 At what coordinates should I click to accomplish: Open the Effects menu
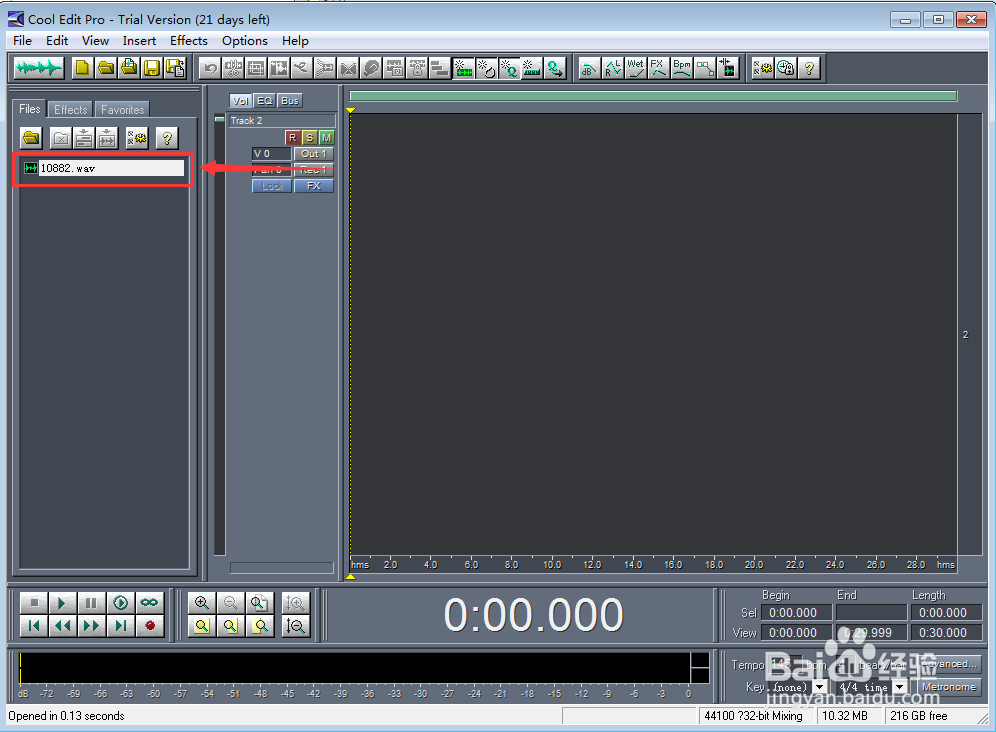pyautogui.click(x=189, y=41)
